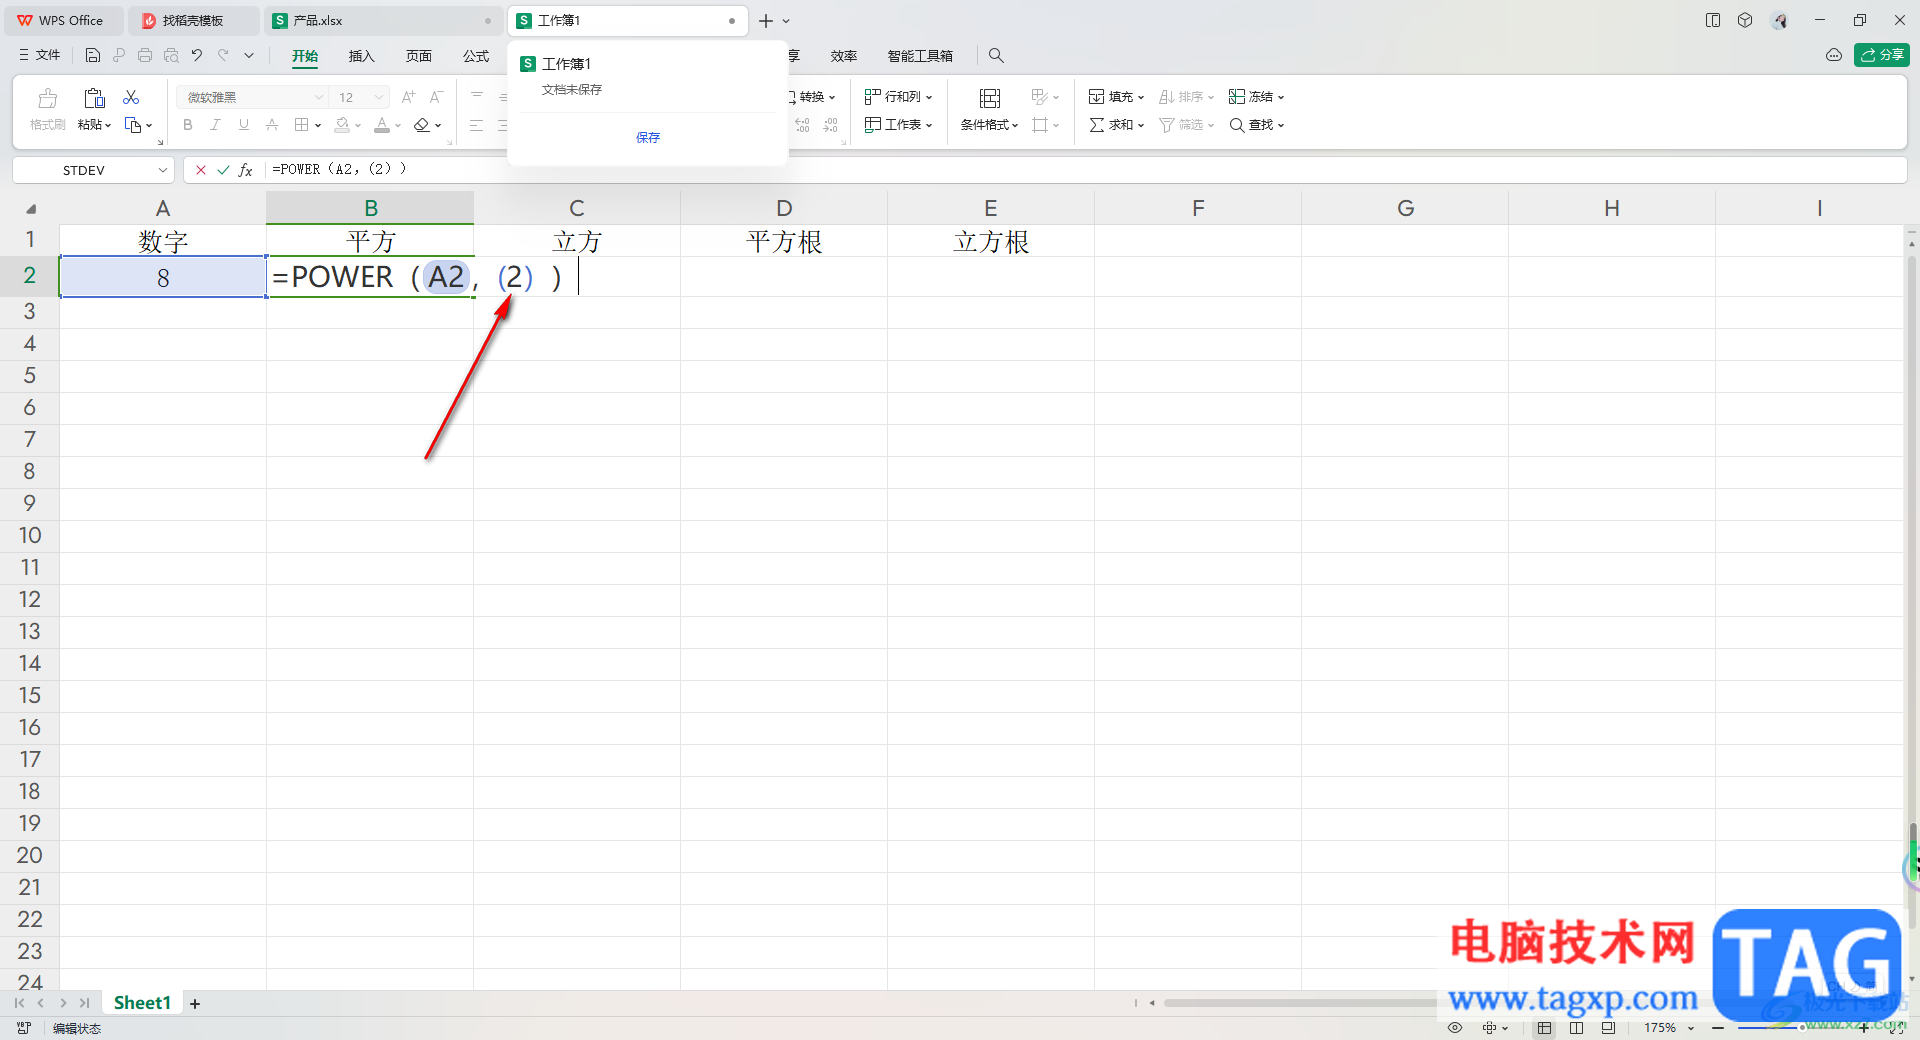Switch to the Insert (插入) ribbon tab
Image resolution: width=1920 pixels, height=1040 pixels.
click(x=361, y=56)
